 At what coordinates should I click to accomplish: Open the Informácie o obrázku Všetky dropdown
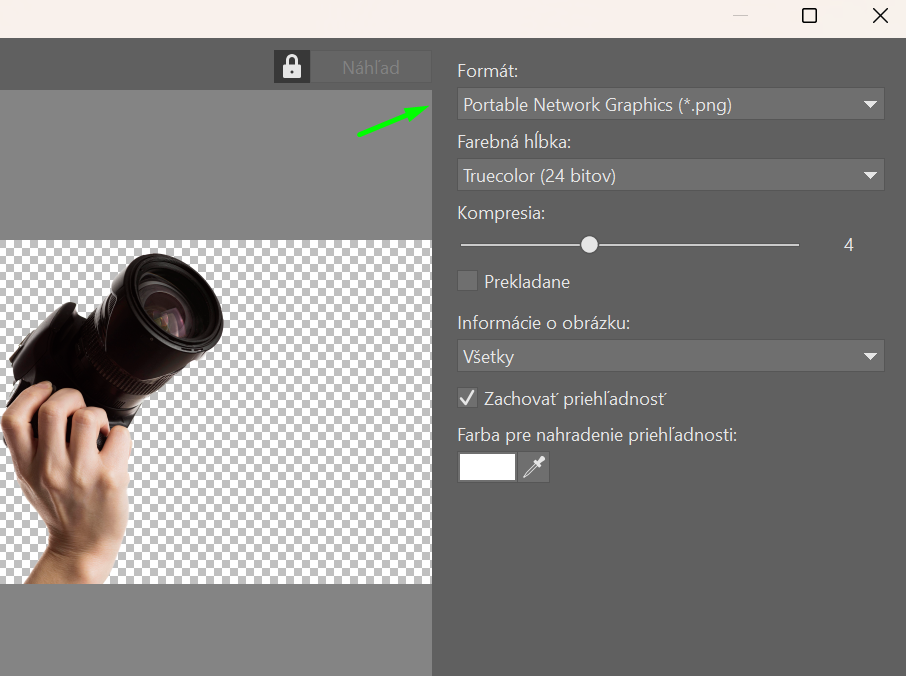click(671, 356)
